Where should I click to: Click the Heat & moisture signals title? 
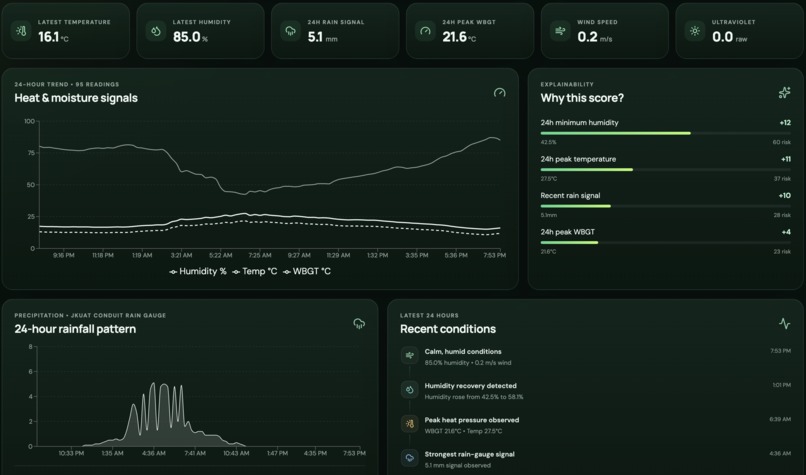(76, 98)
